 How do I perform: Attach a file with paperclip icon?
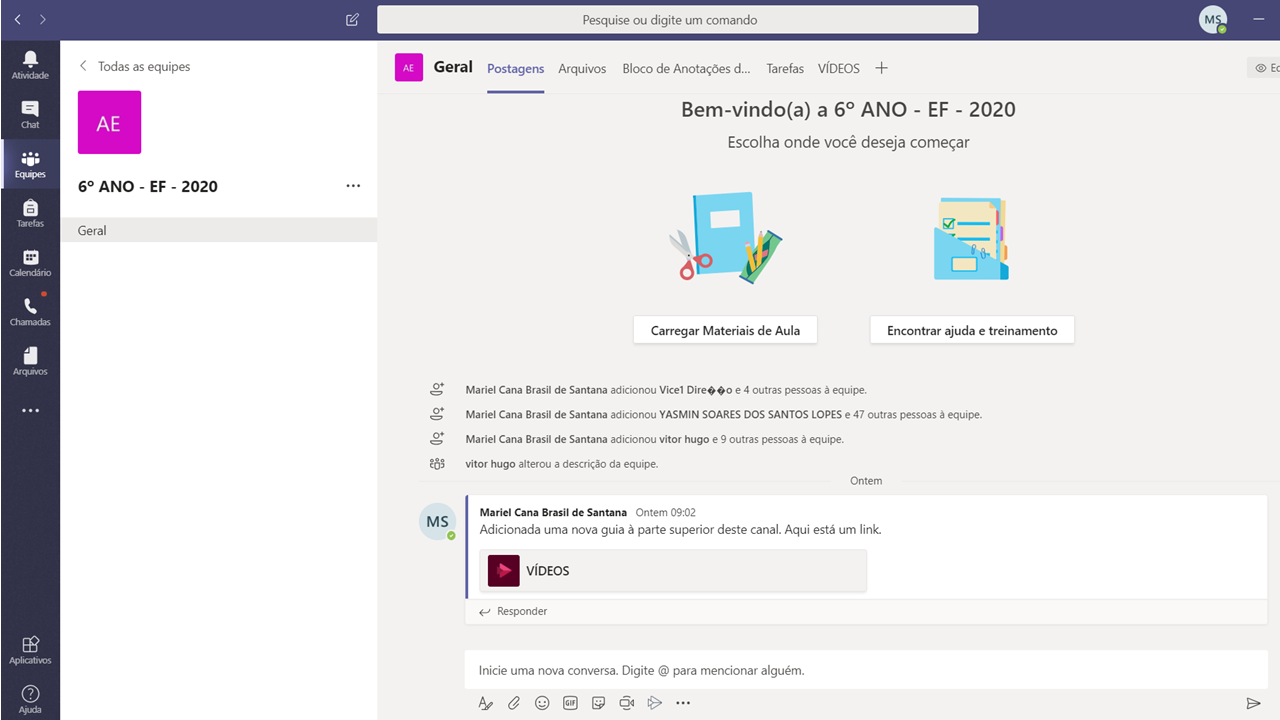point(514,703)
